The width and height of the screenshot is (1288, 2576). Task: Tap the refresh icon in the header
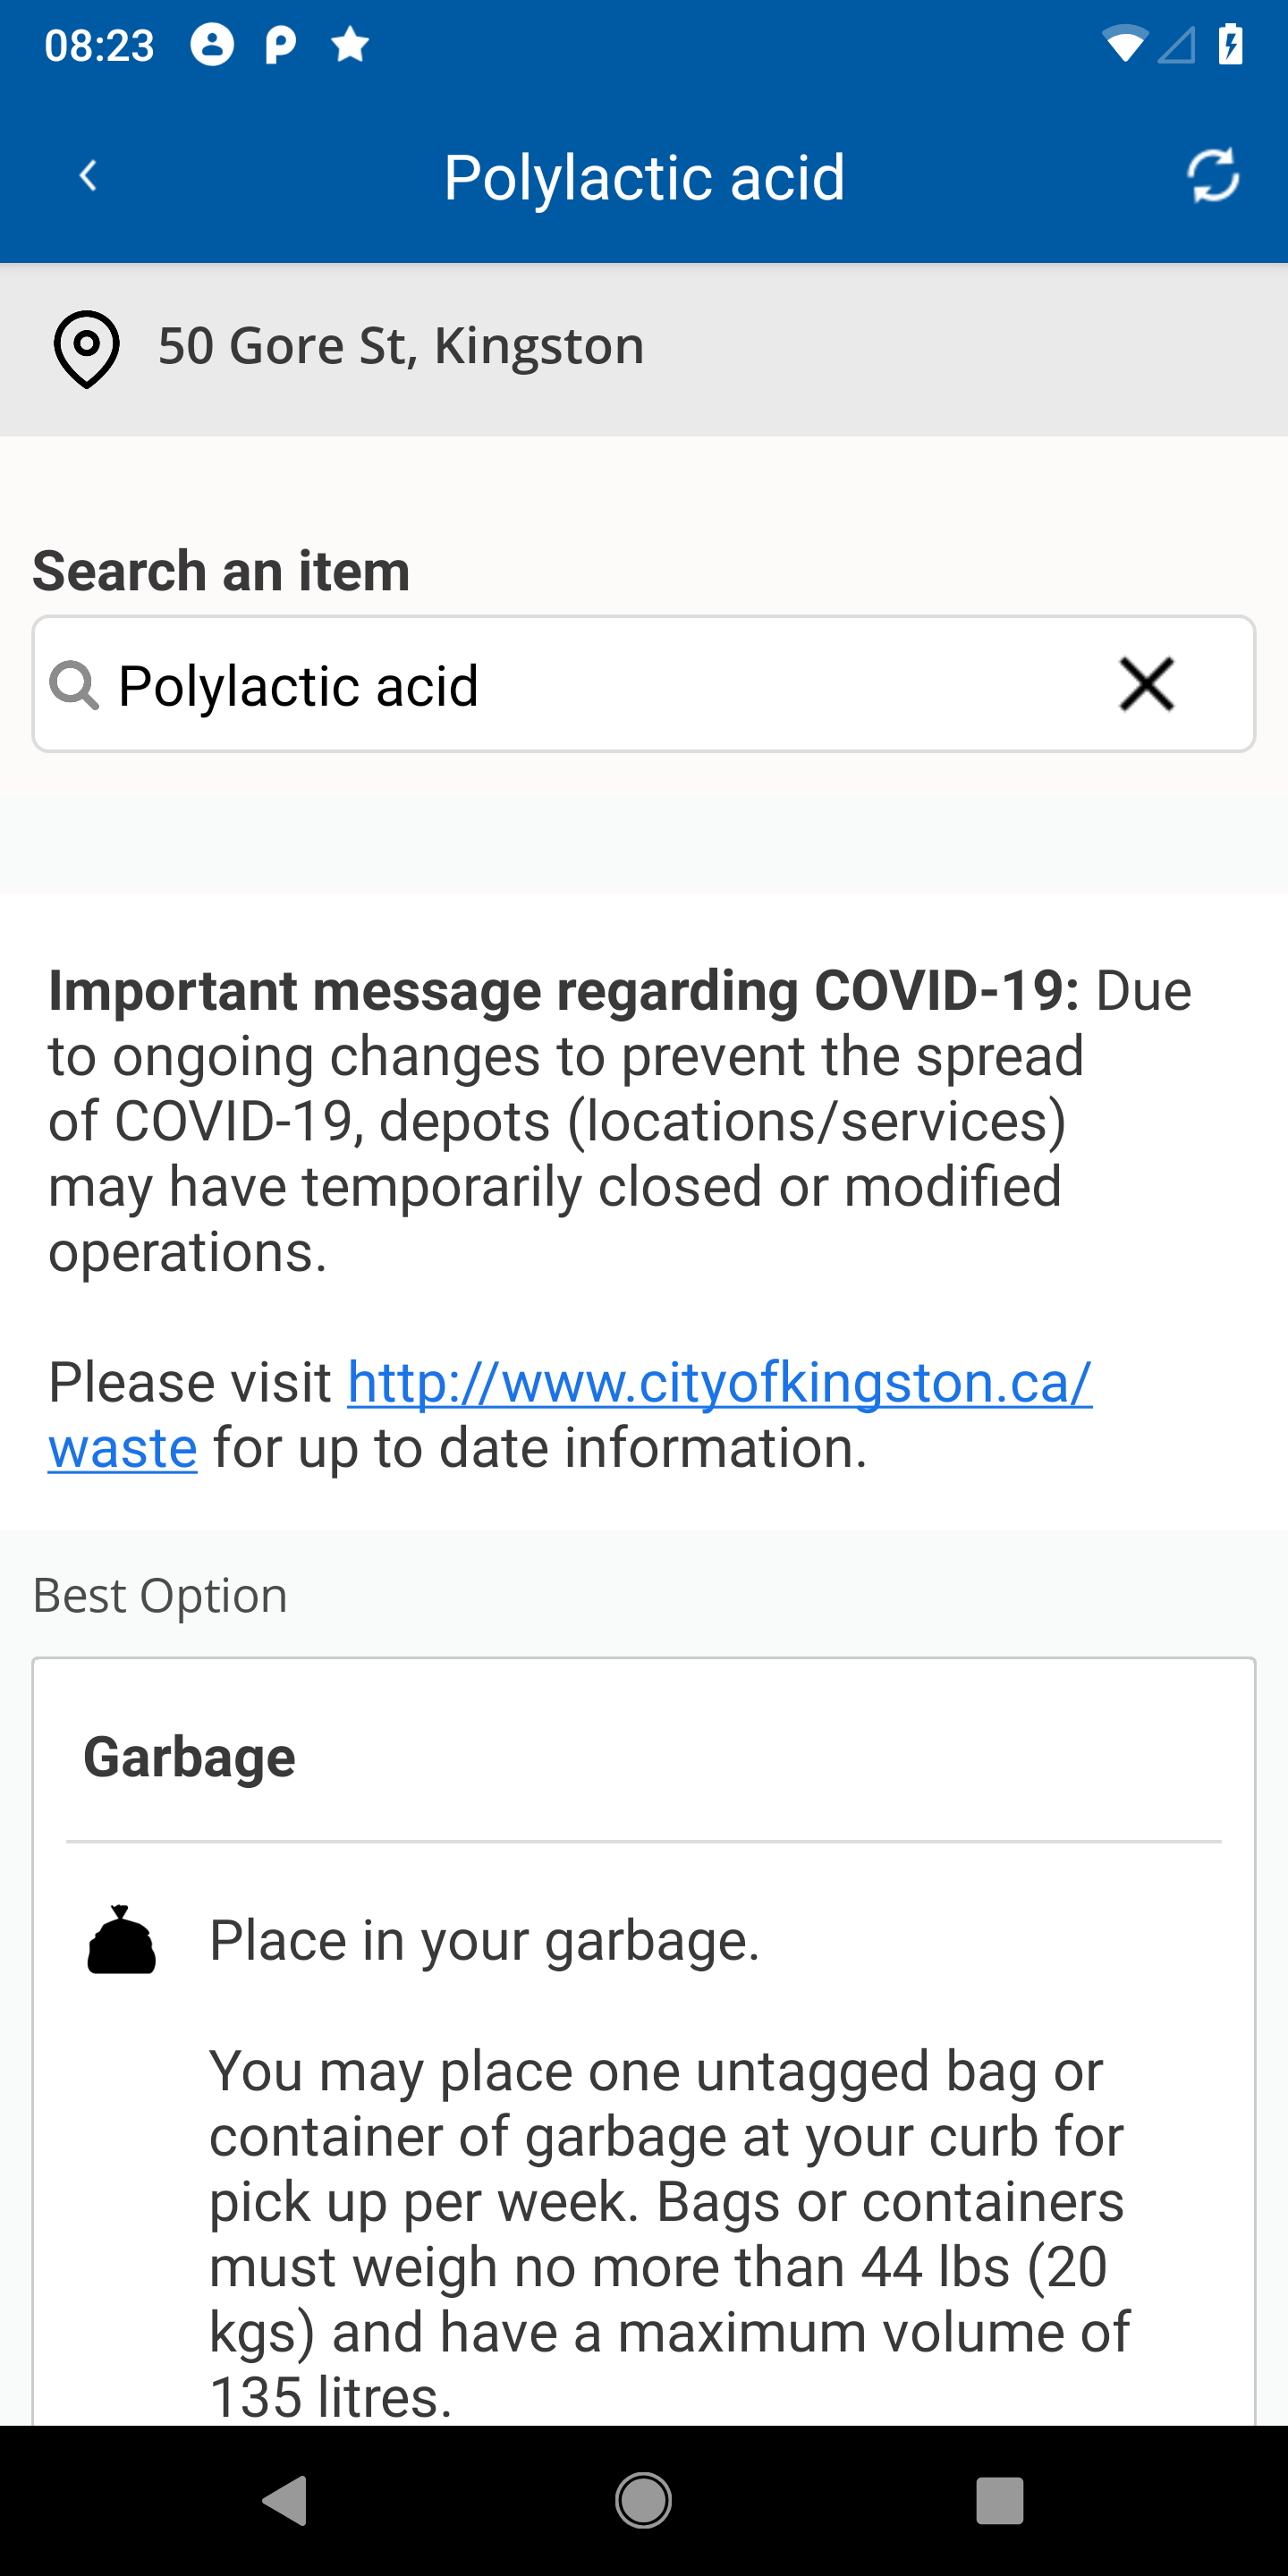click(1213, 176)
